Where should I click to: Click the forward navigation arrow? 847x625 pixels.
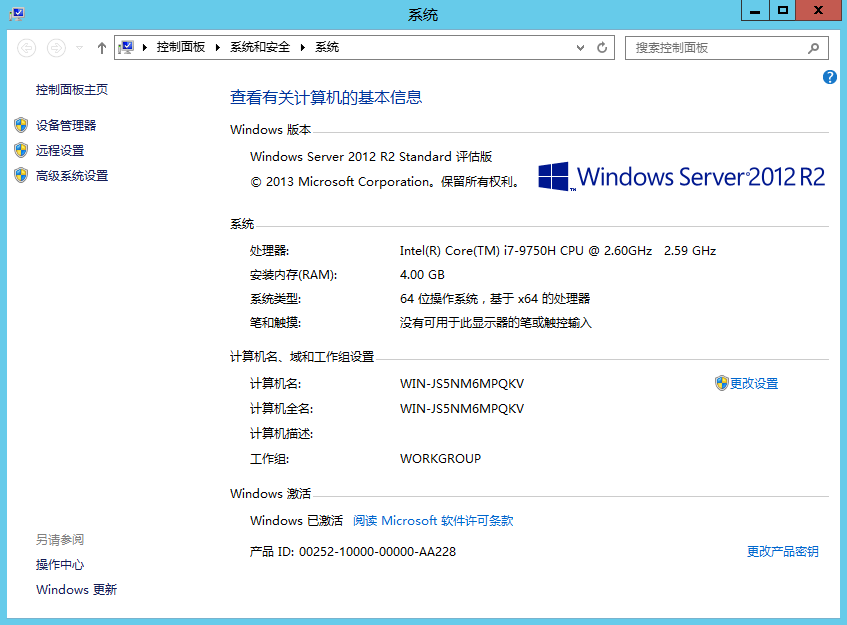(56, 48)
